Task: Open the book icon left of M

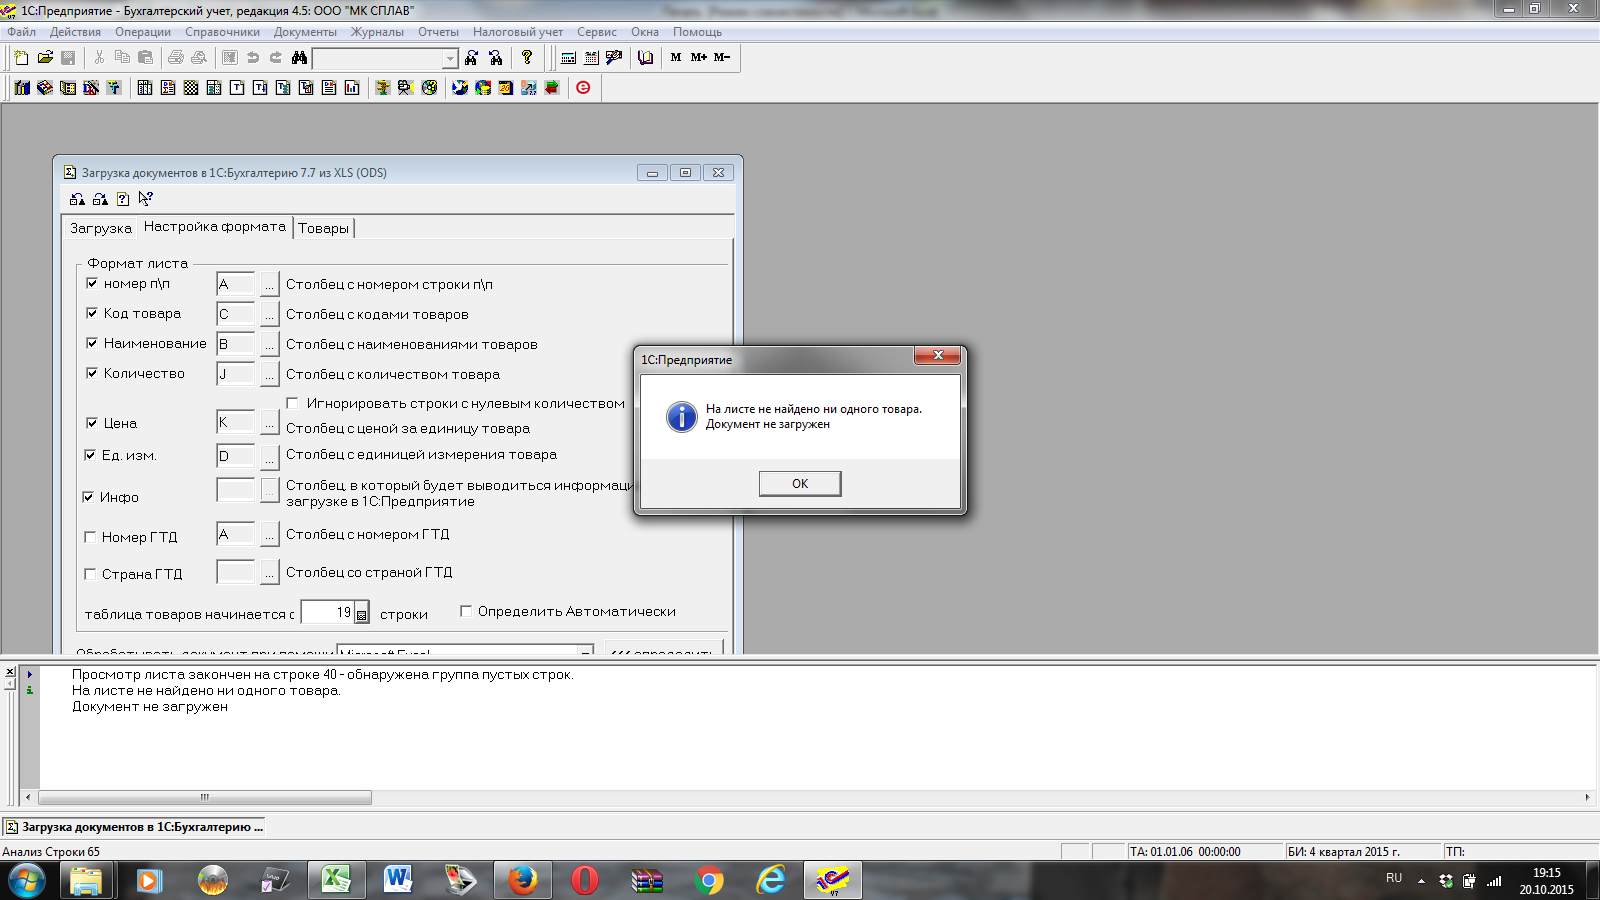Action: [x=645, y=58]
